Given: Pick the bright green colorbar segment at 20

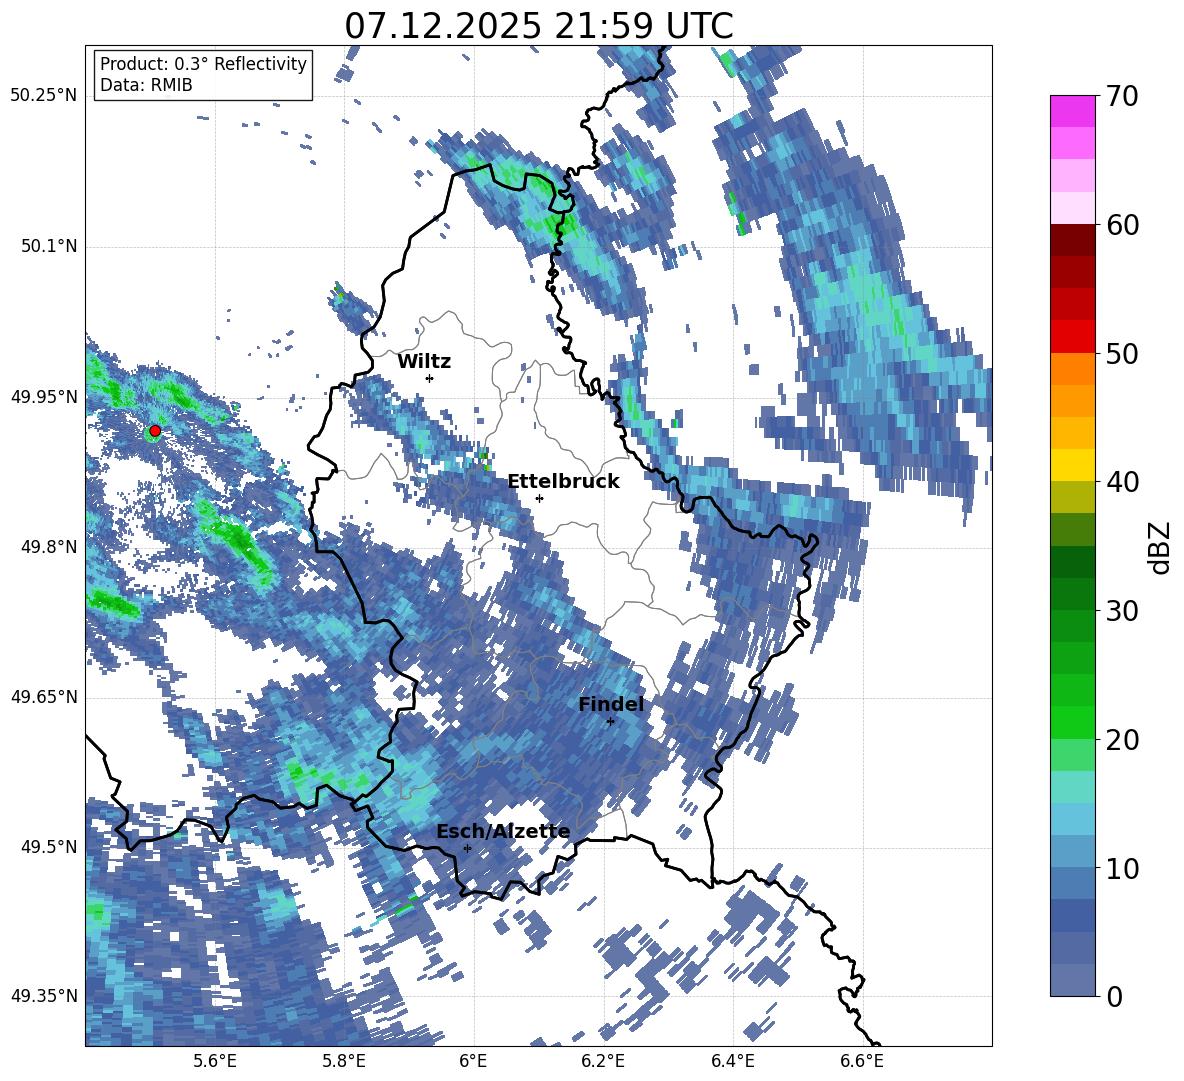Looking at the screenshot, I should 1072,722.
